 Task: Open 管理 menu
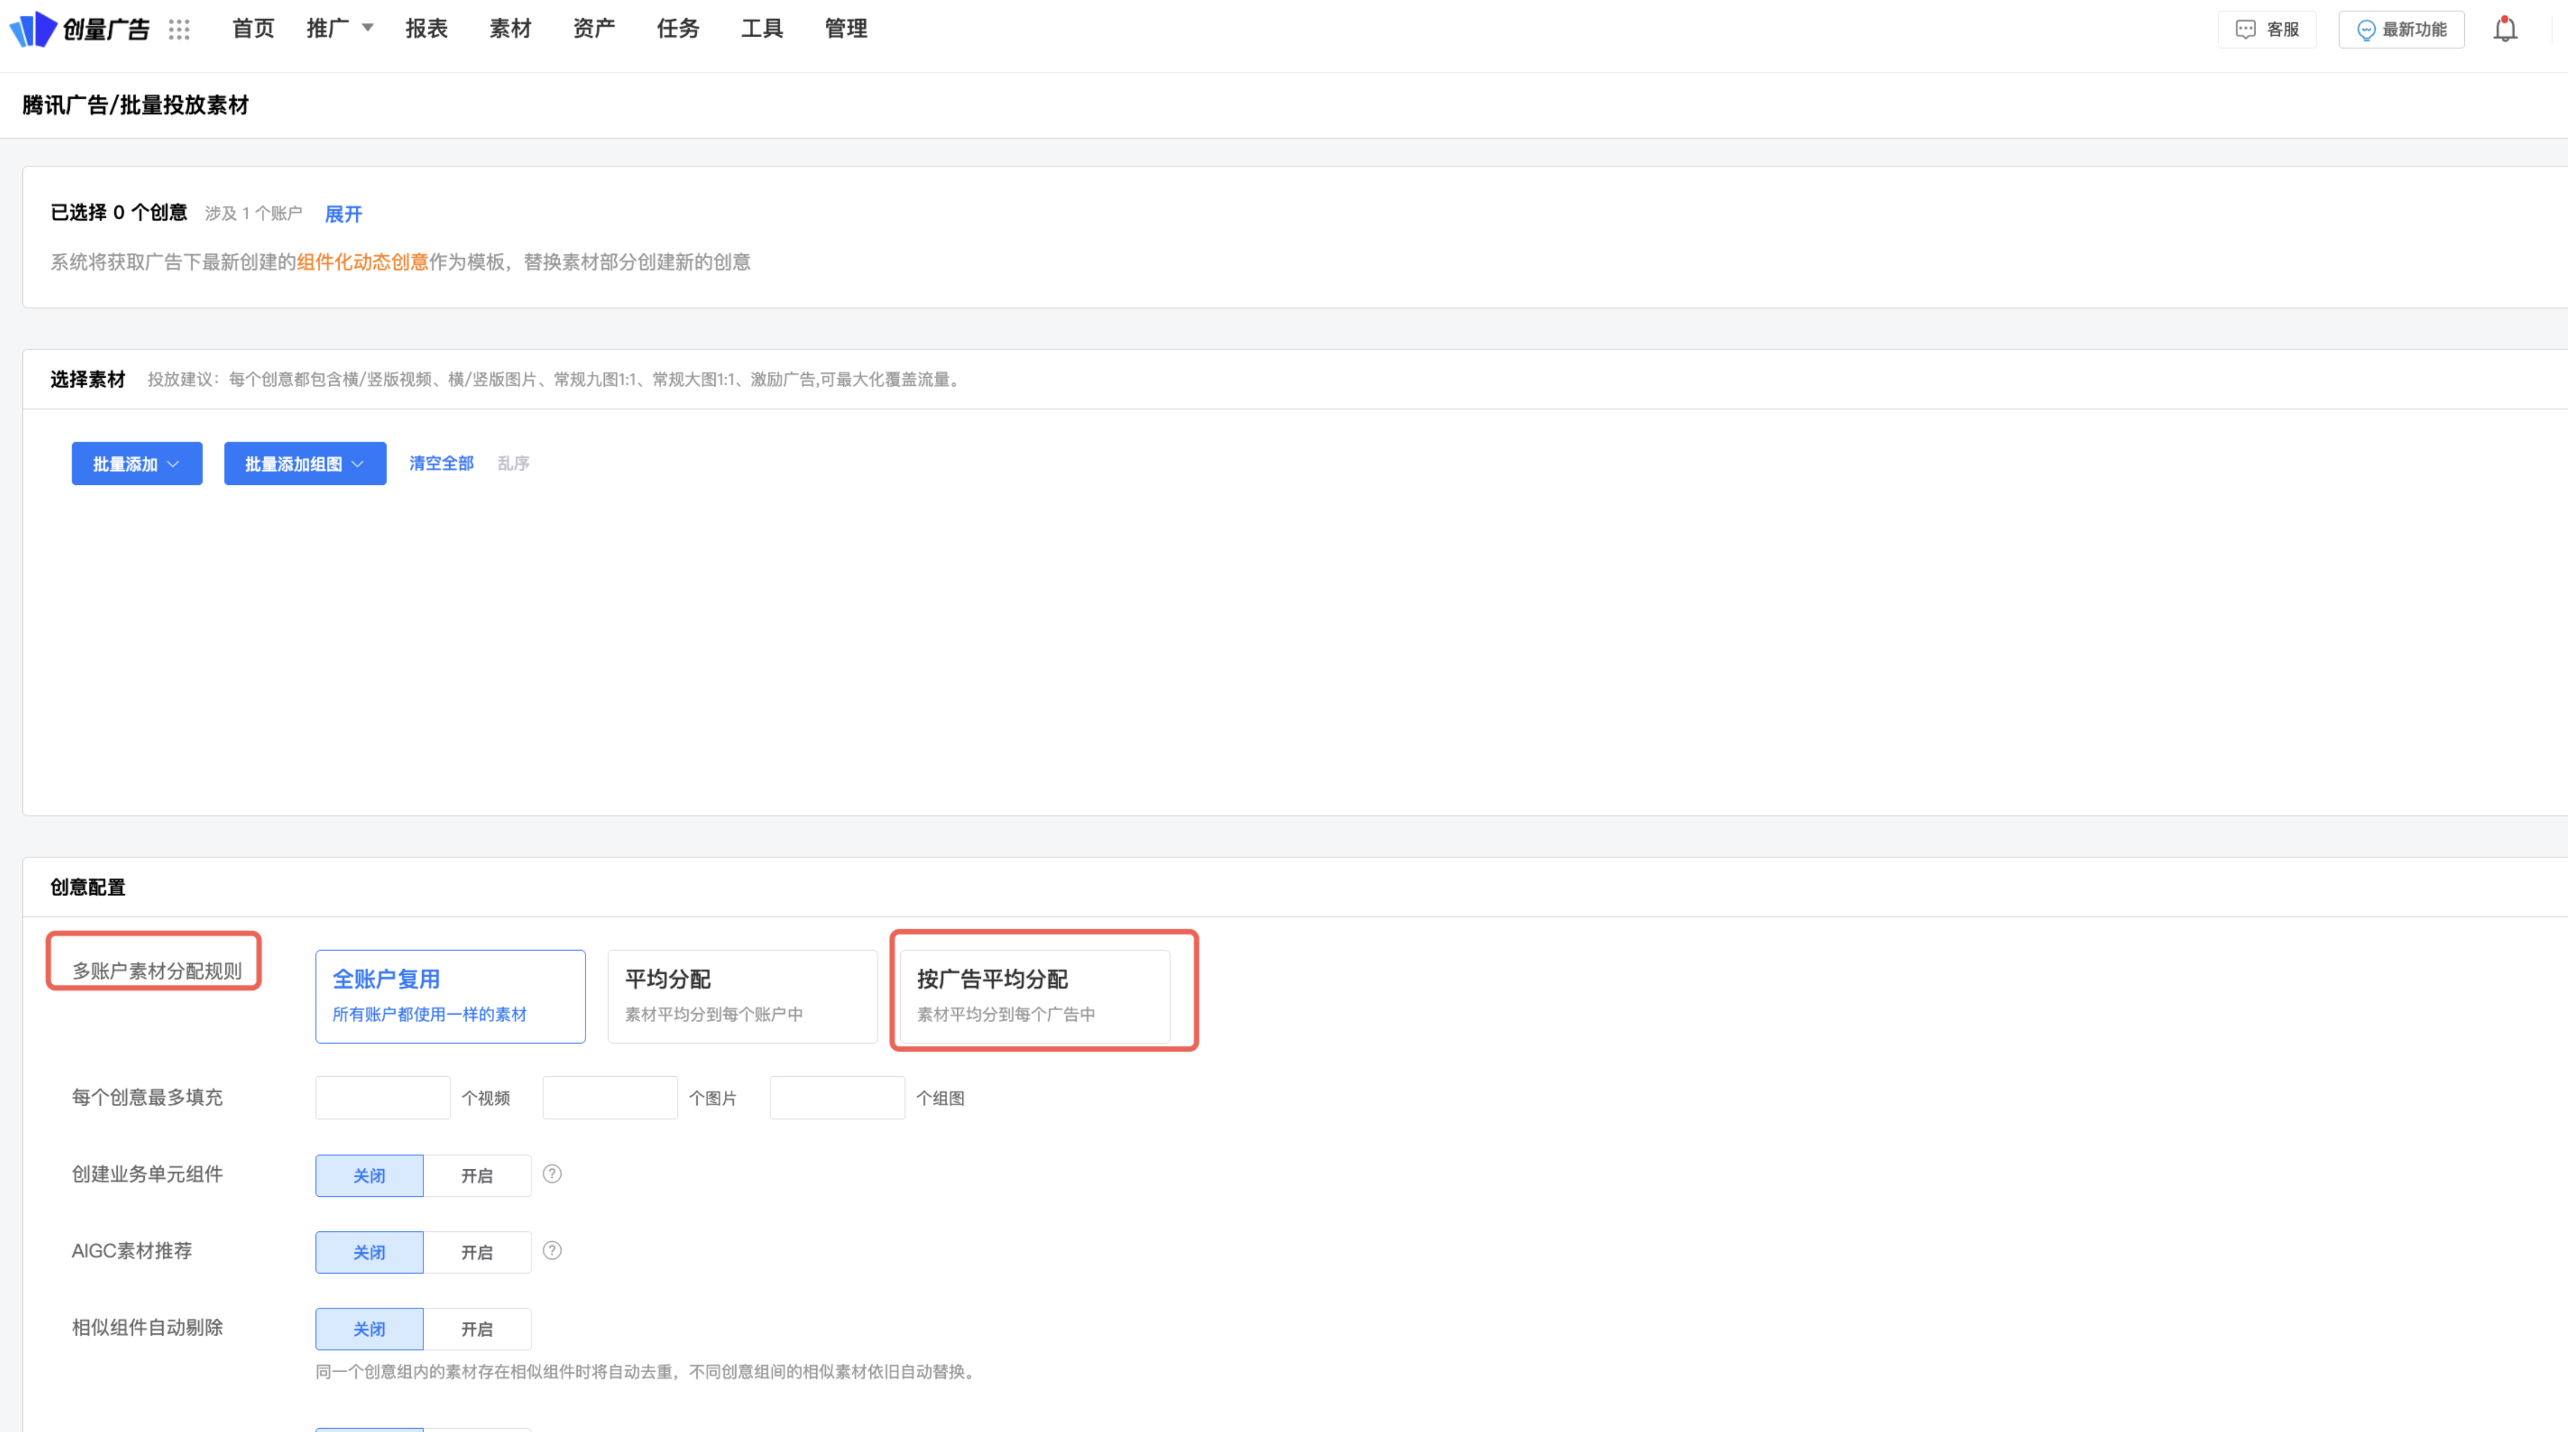coord(846,29)
